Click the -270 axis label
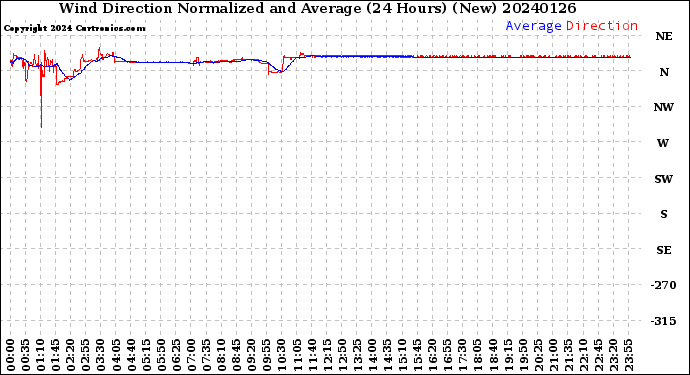Screen dimensions: 690x375 [x=664, y=285]
